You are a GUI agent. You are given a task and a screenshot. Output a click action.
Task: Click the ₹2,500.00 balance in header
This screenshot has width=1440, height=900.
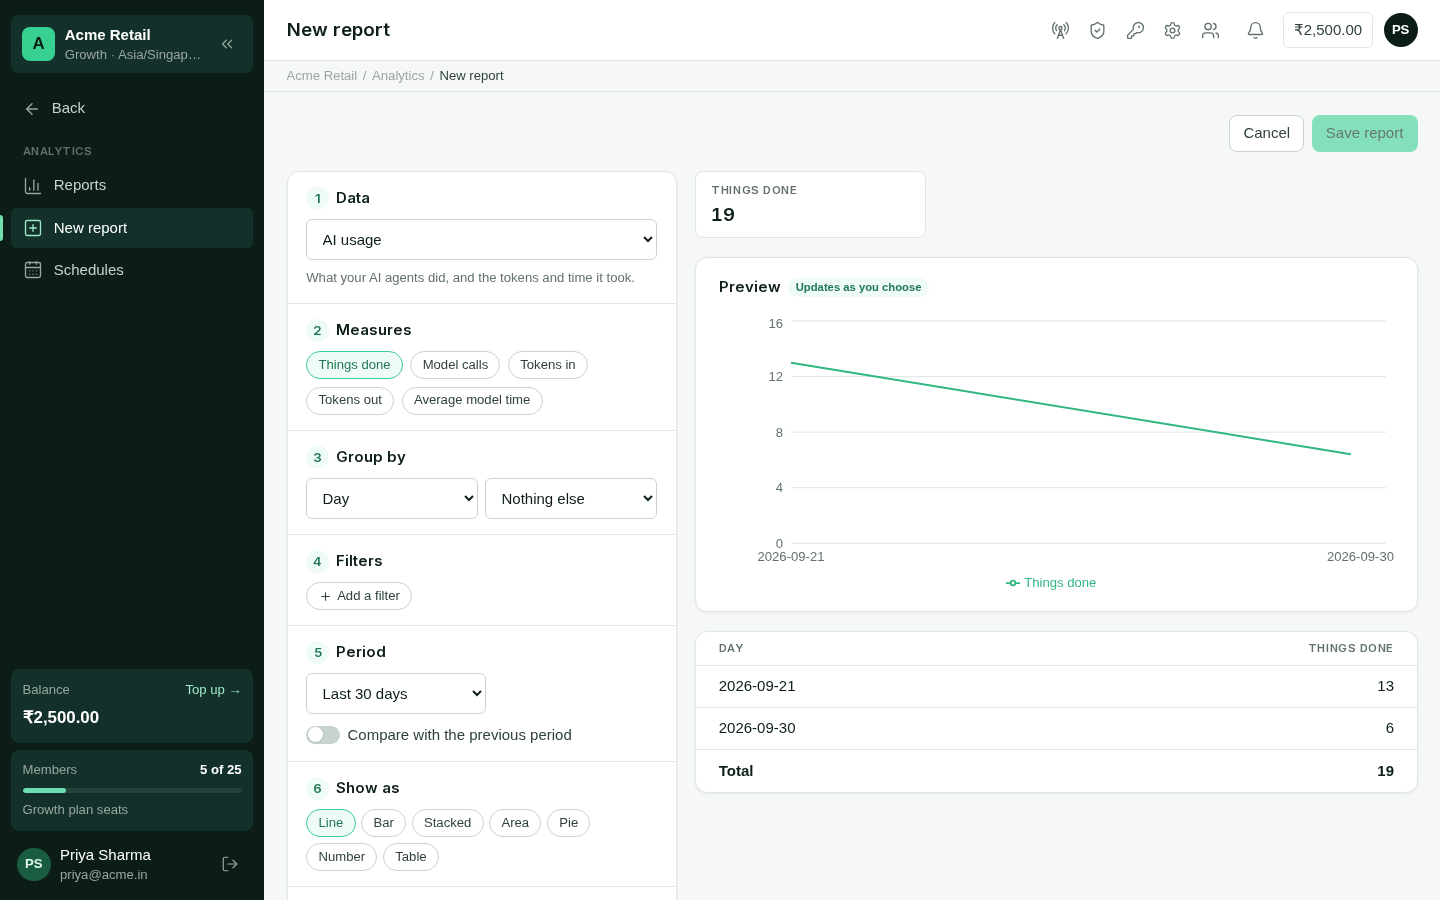[1328, 30]
